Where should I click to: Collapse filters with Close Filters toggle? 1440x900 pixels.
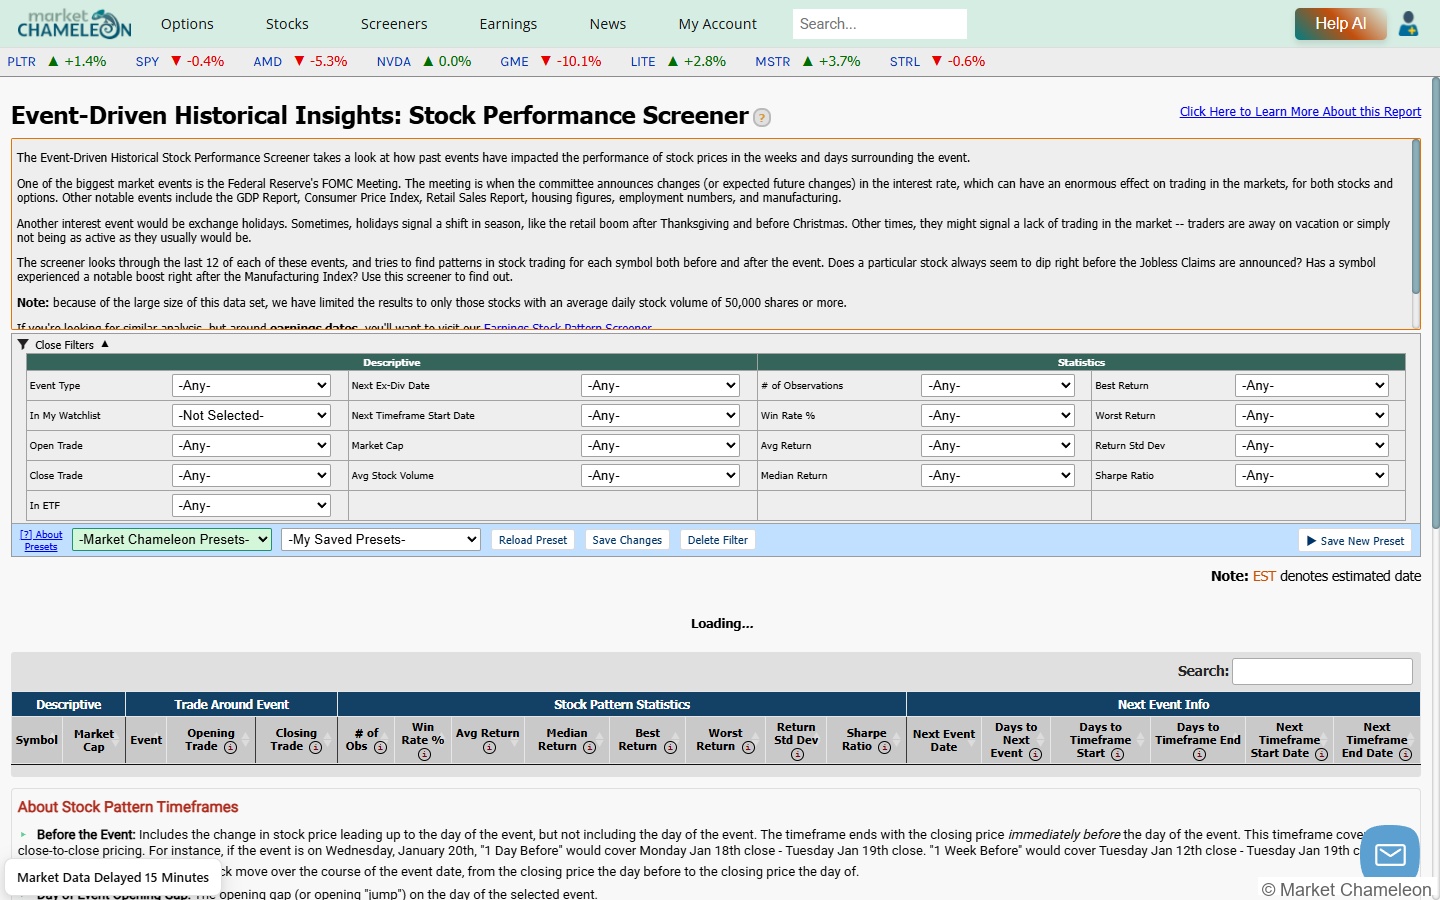[x=64, y=344]
